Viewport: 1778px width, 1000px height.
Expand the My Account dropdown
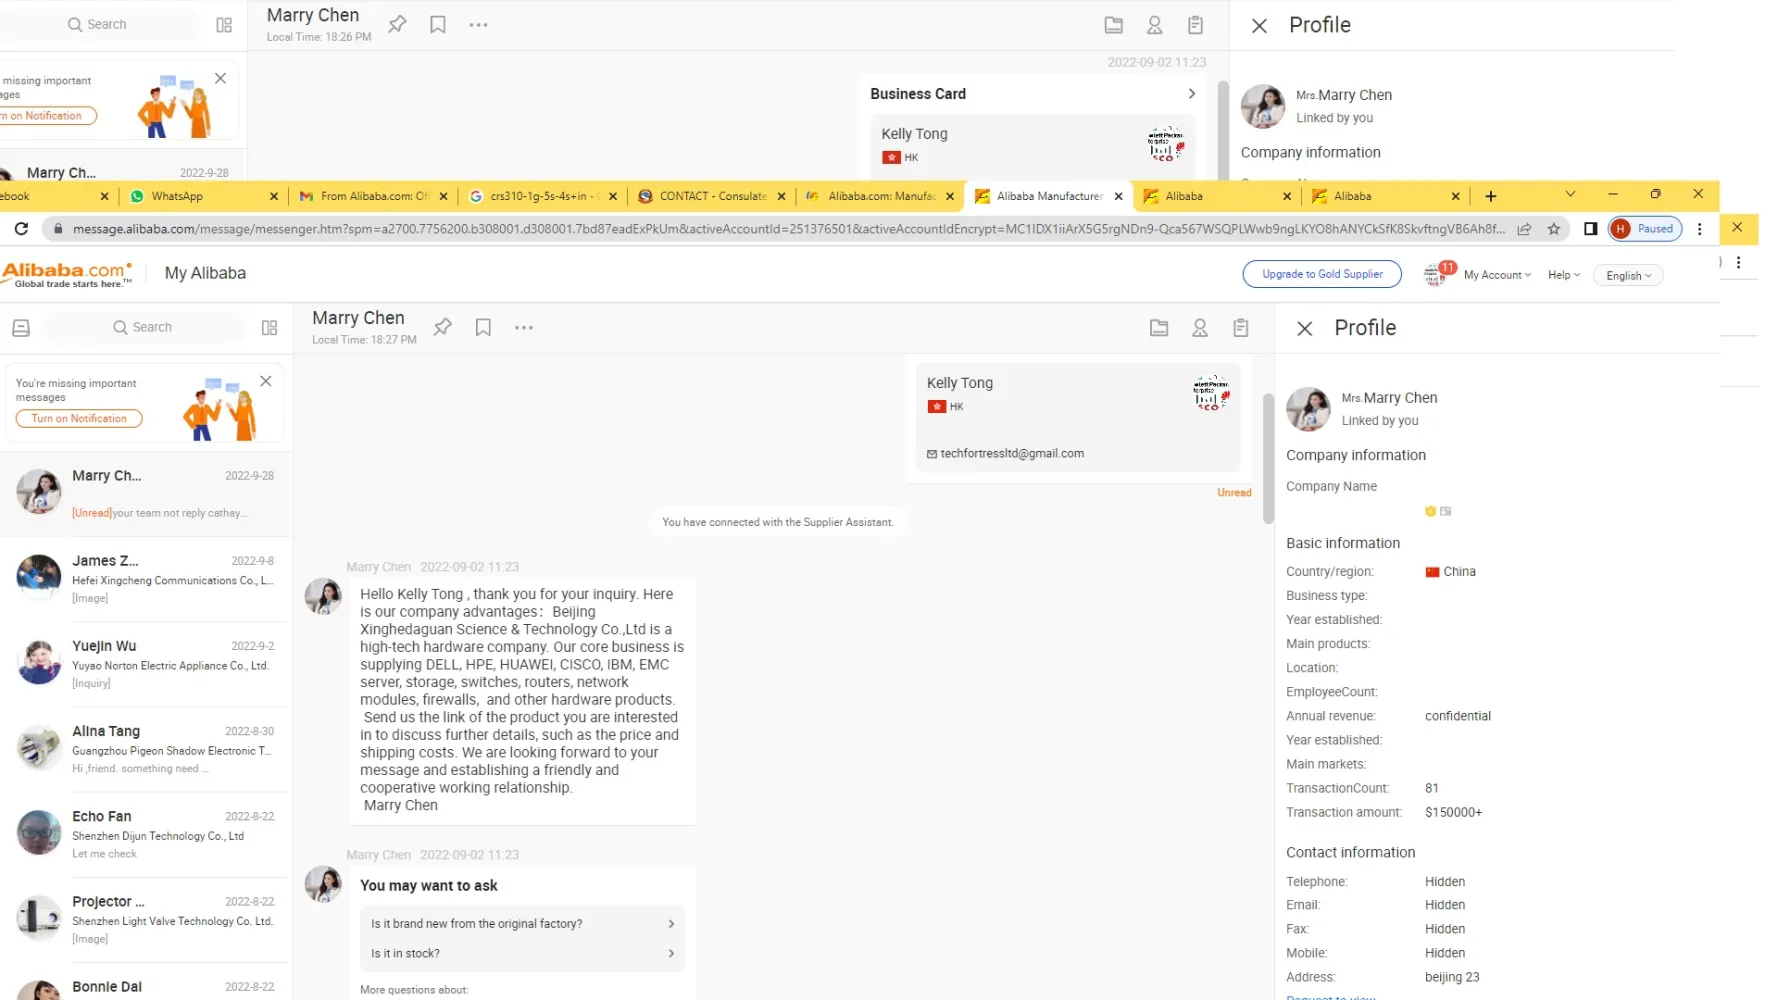[1497, 275]
